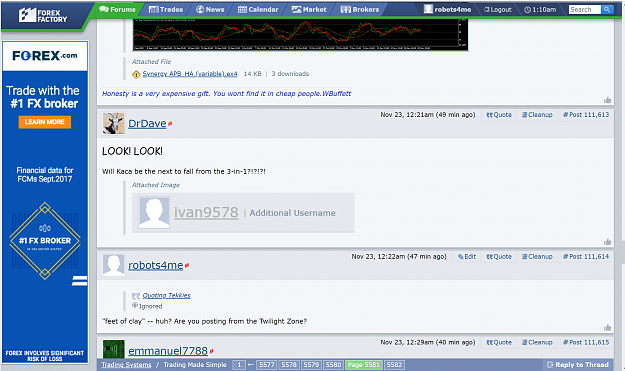Edit post 111,614

click(467, 257)
